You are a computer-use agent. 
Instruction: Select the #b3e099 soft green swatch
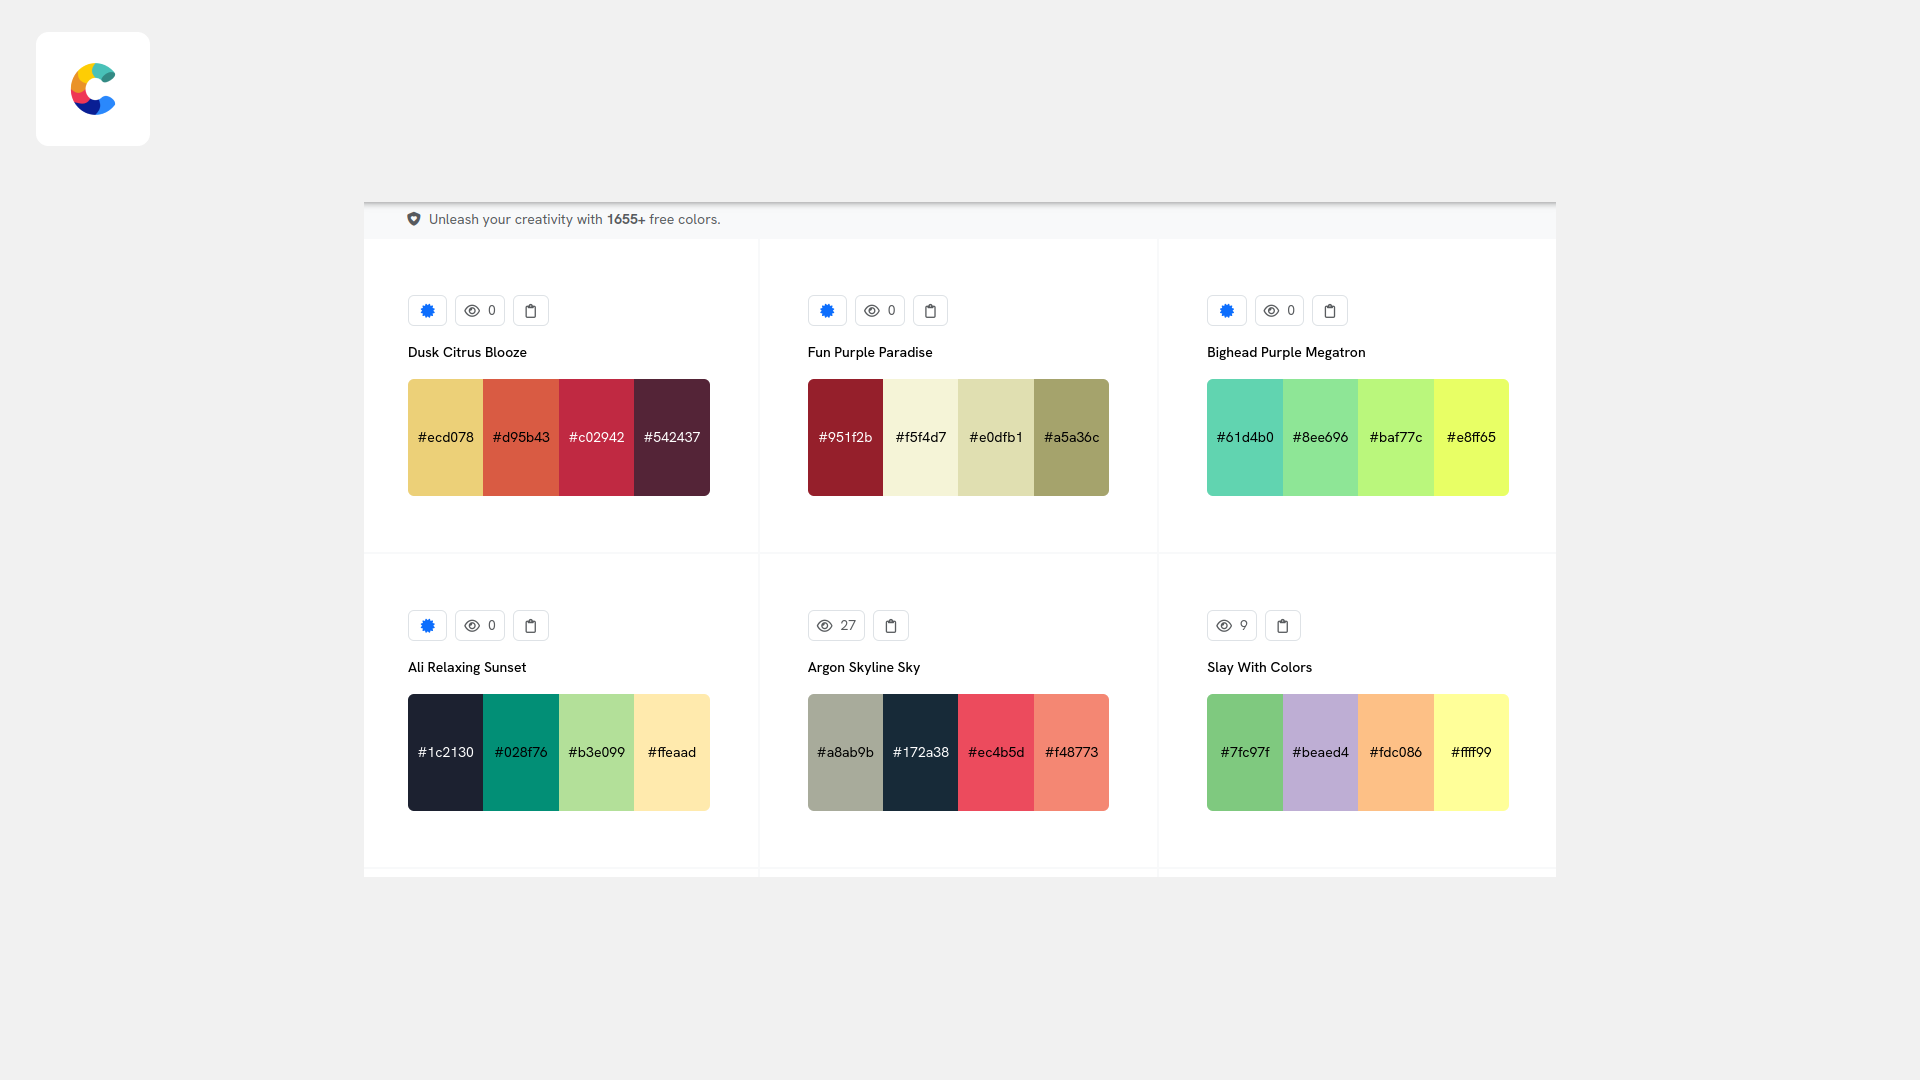(596, 752)
